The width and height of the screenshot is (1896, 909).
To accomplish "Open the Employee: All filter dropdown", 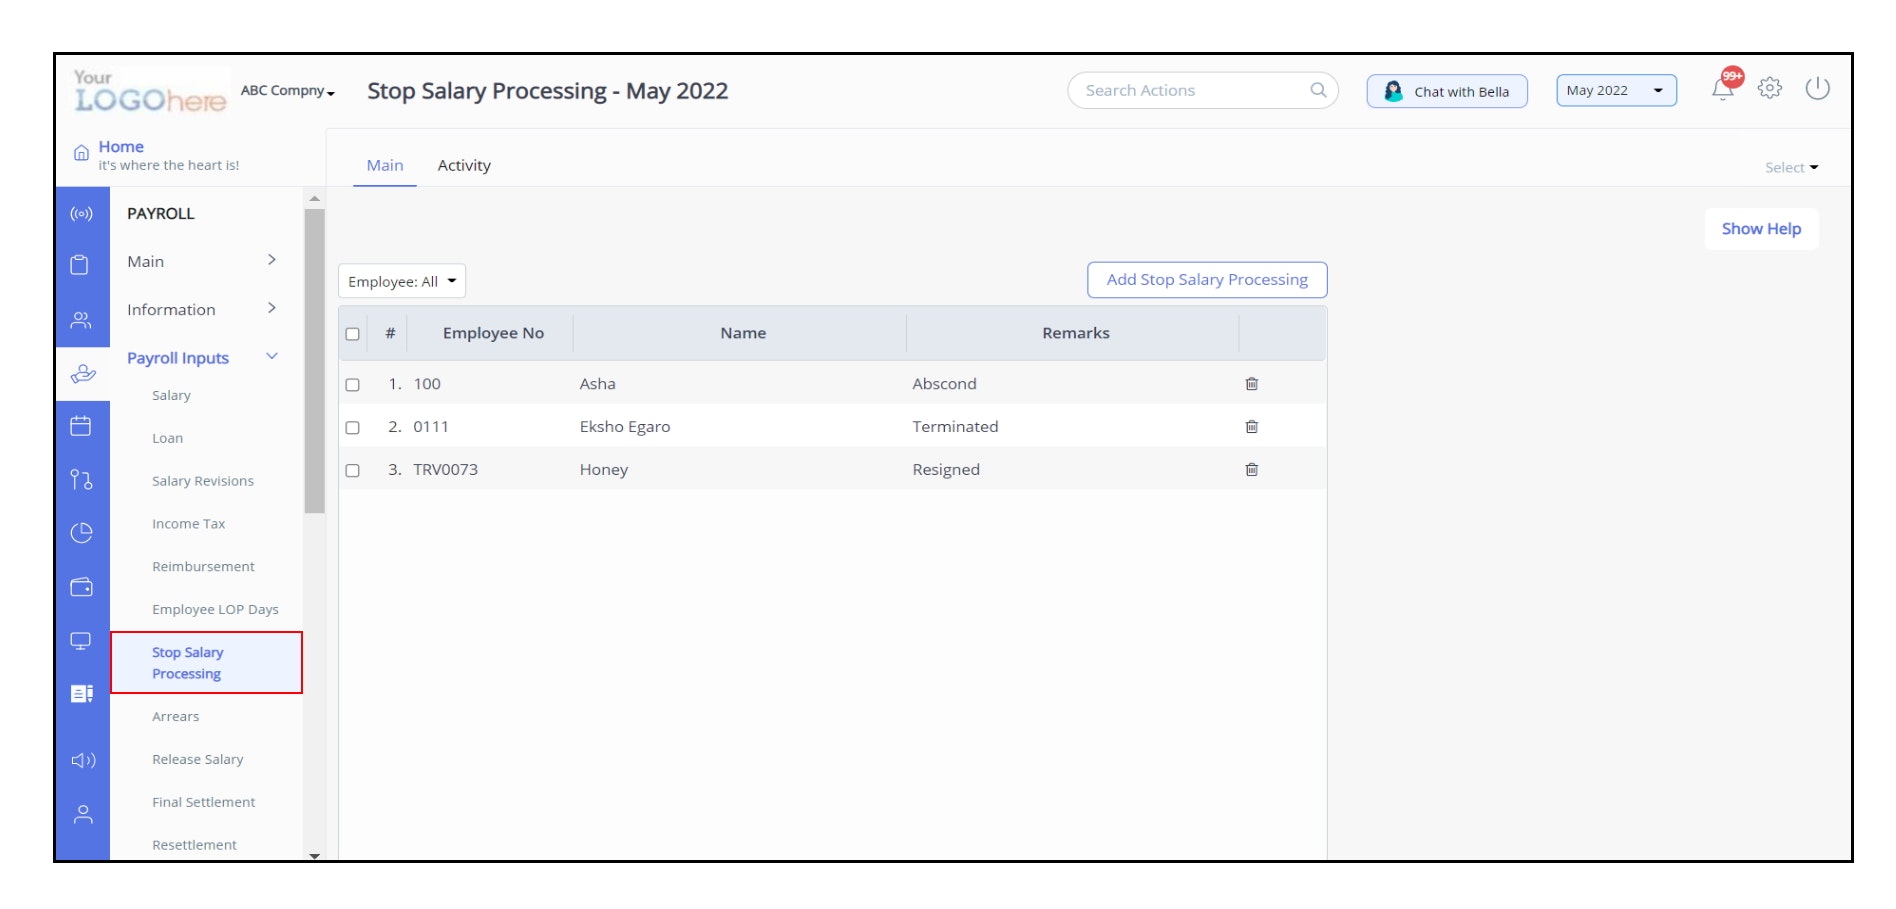I will (402, 282).
